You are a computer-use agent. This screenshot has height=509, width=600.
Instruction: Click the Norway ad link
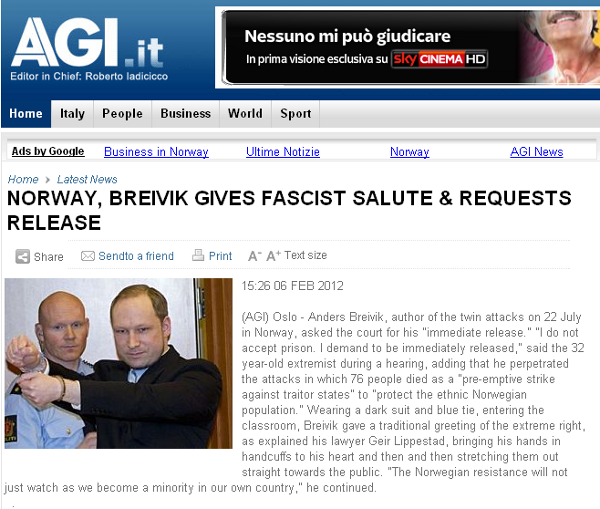point(409,152)
